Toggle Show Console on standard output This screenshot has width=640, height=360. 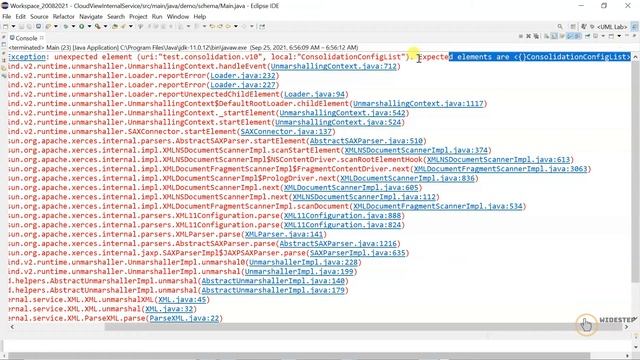(570, 36)
